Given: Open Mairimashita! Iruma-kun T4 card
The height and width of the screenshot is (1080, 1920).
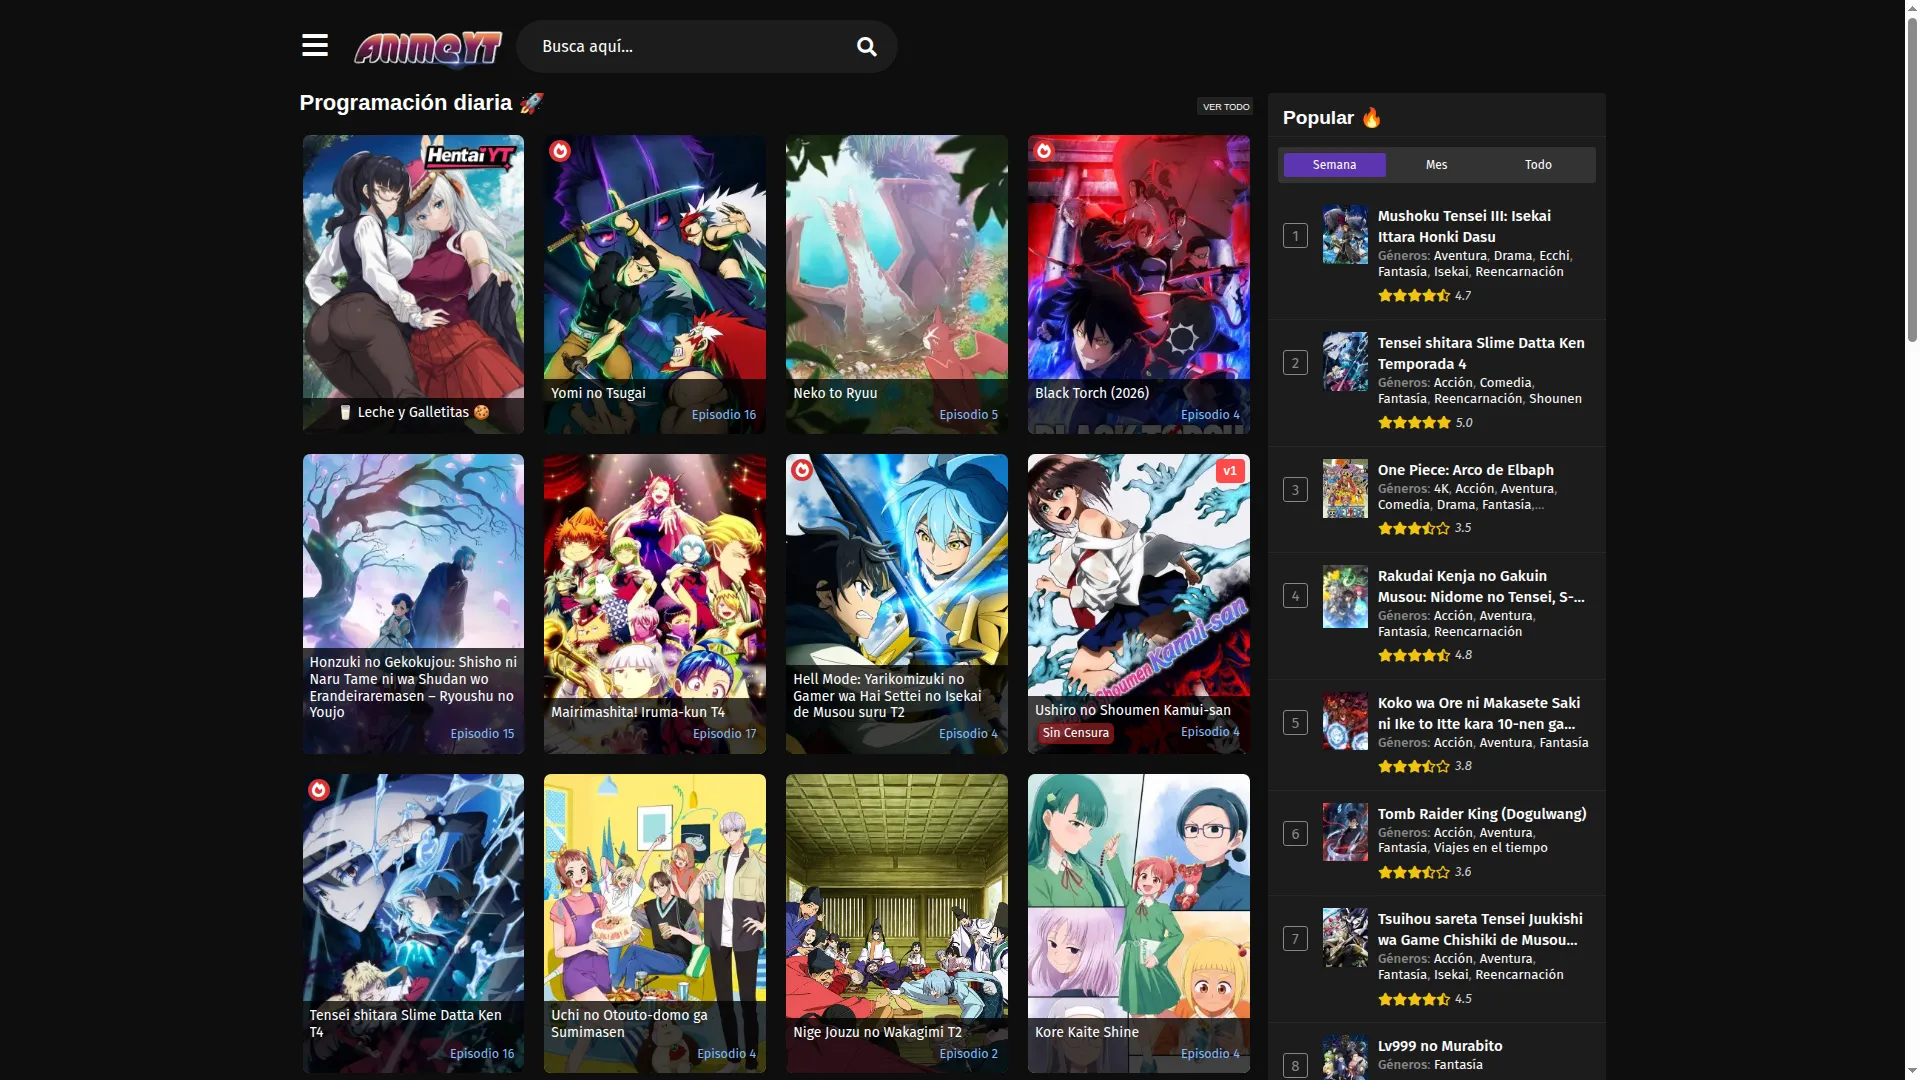Looking at the screenshot, I should pyautogui.click(x=654, y=604).
